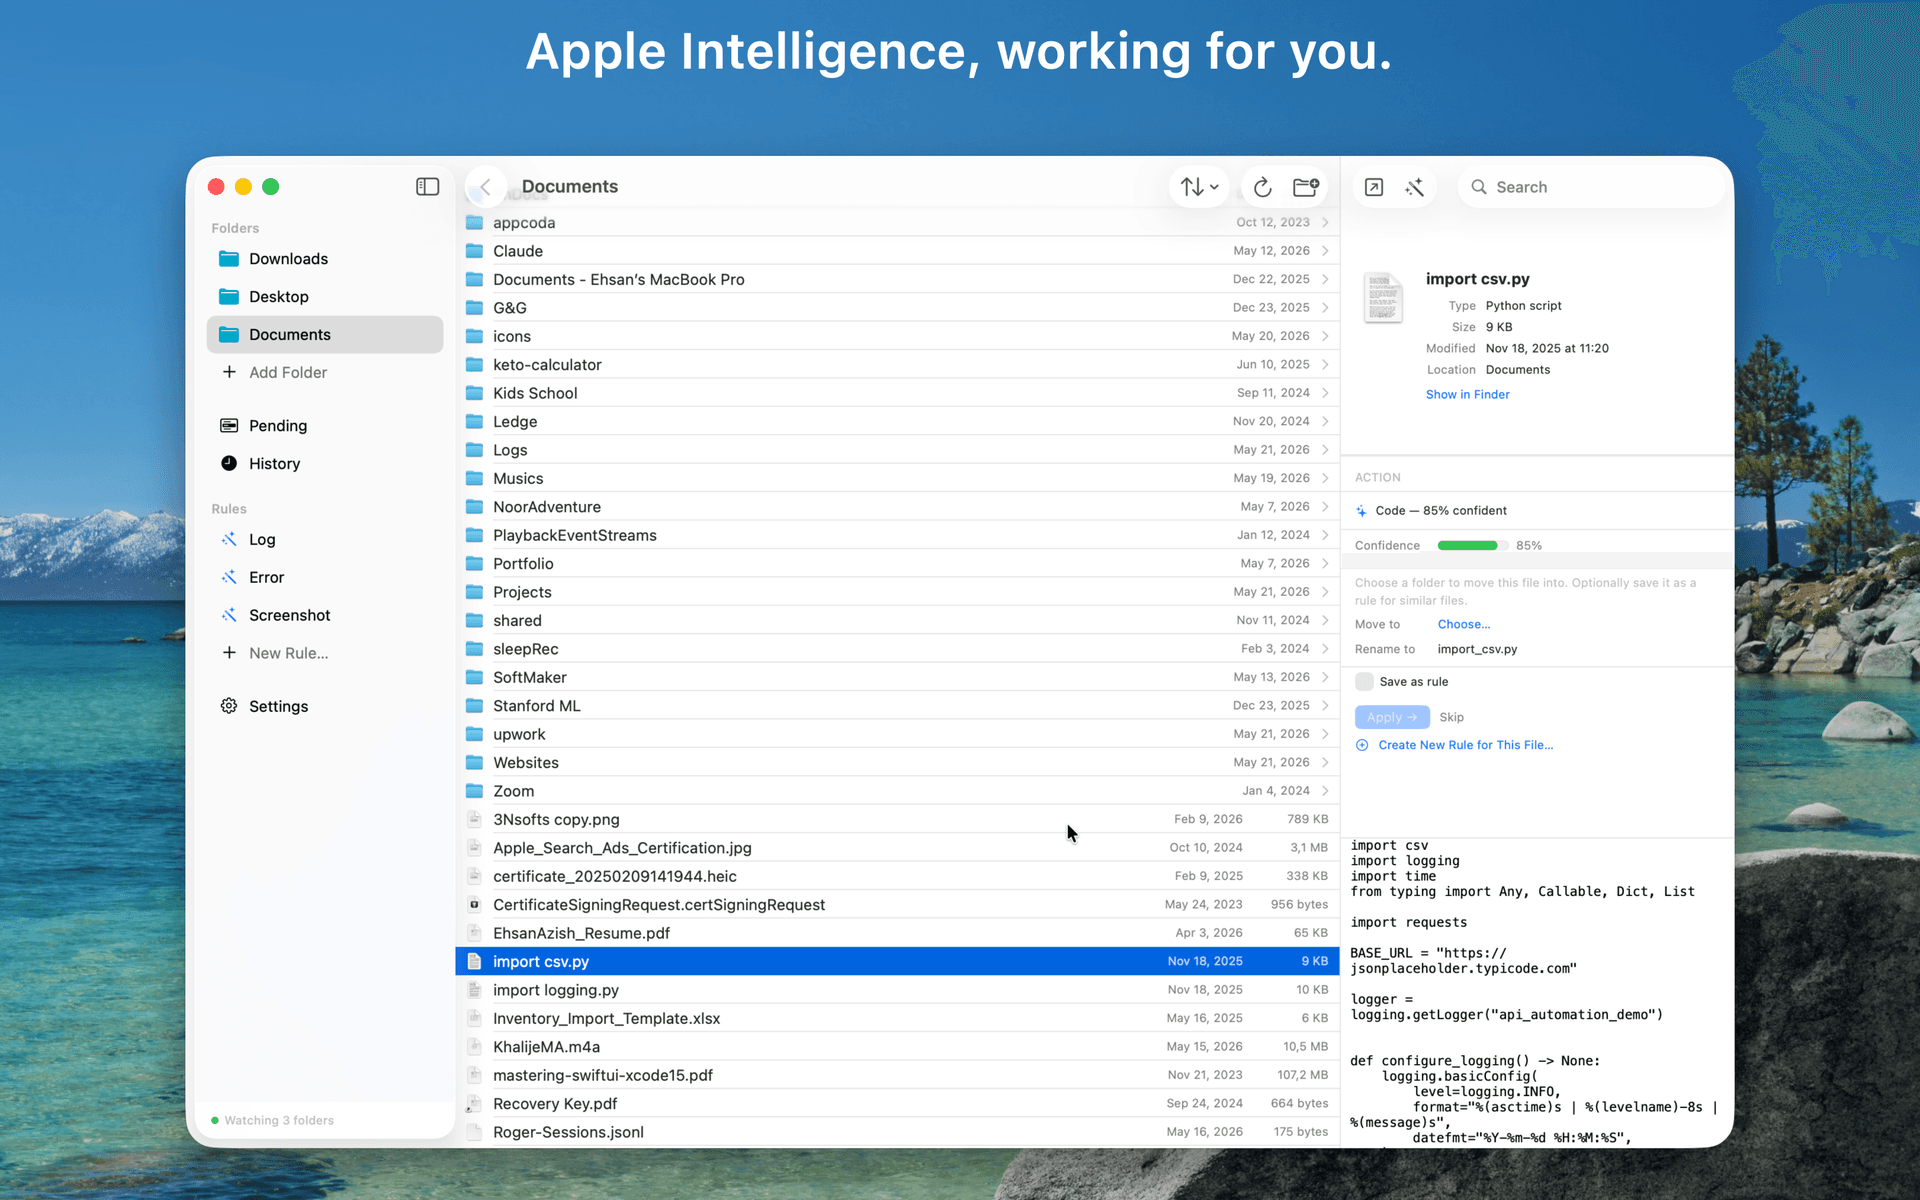
Task: Open the sort order dropdown
Action: (x=1199, y=187)
